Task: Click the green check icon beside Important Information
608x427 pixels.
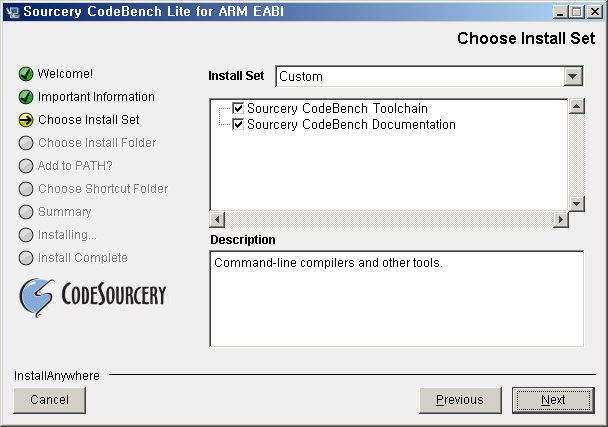Action: tap(26, 97)
